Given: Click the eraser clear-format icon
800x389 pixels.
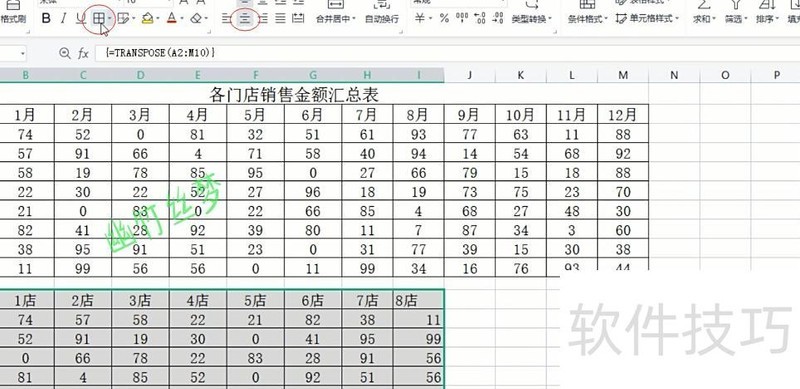Looking at the screenshot, I should [x=196, y=19].
